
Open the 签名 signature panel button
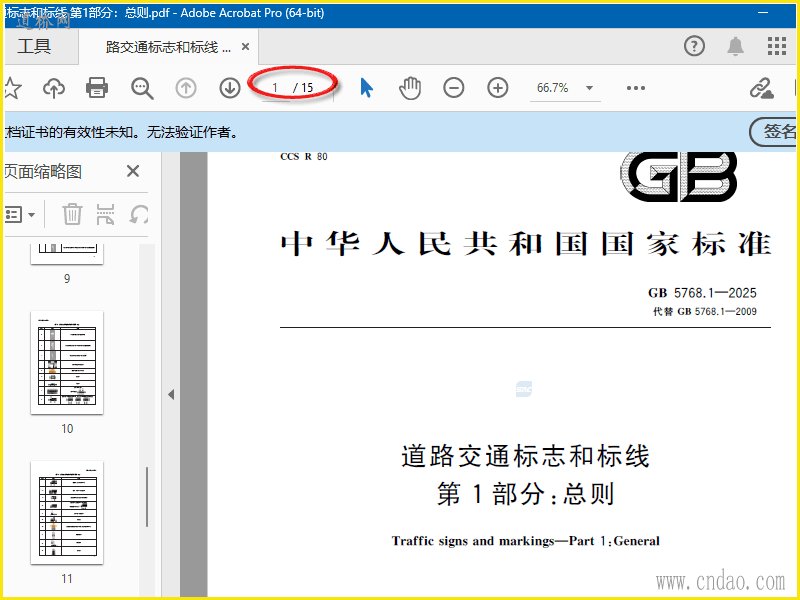pyautogui.click(x=773, y=132)
